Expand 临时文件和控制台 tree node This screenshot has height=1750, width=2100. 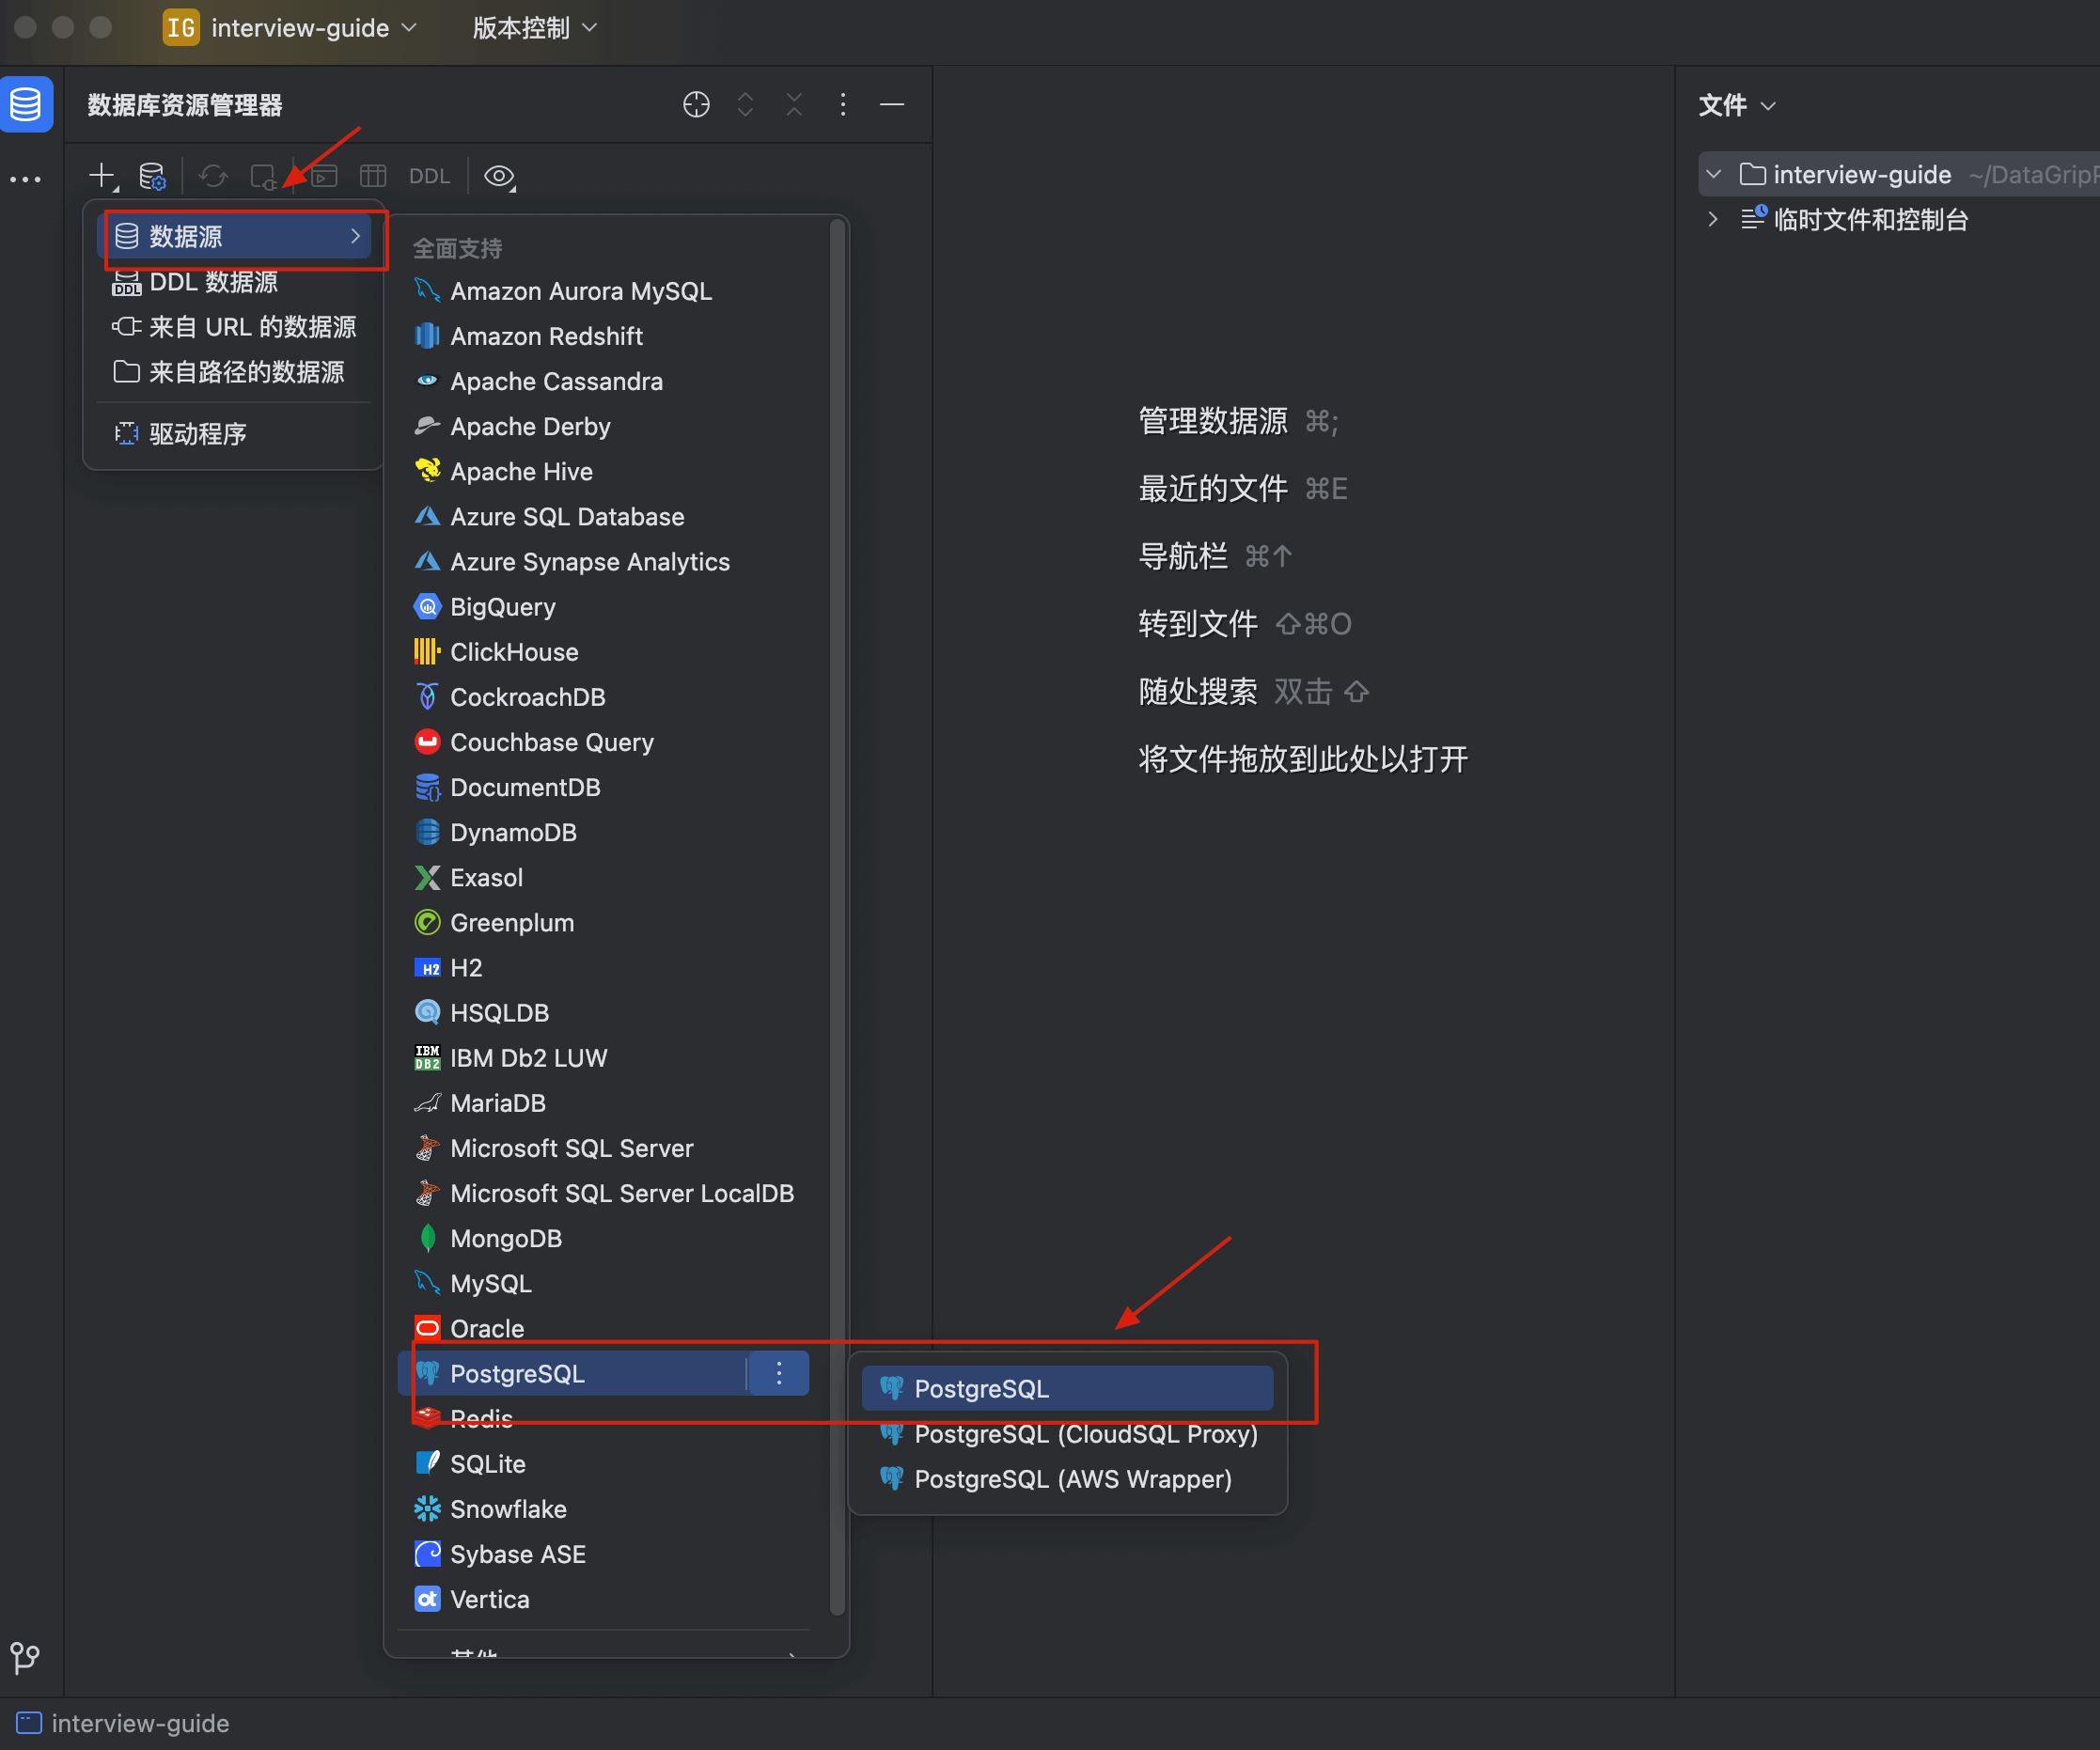[x=1713, y=219]
